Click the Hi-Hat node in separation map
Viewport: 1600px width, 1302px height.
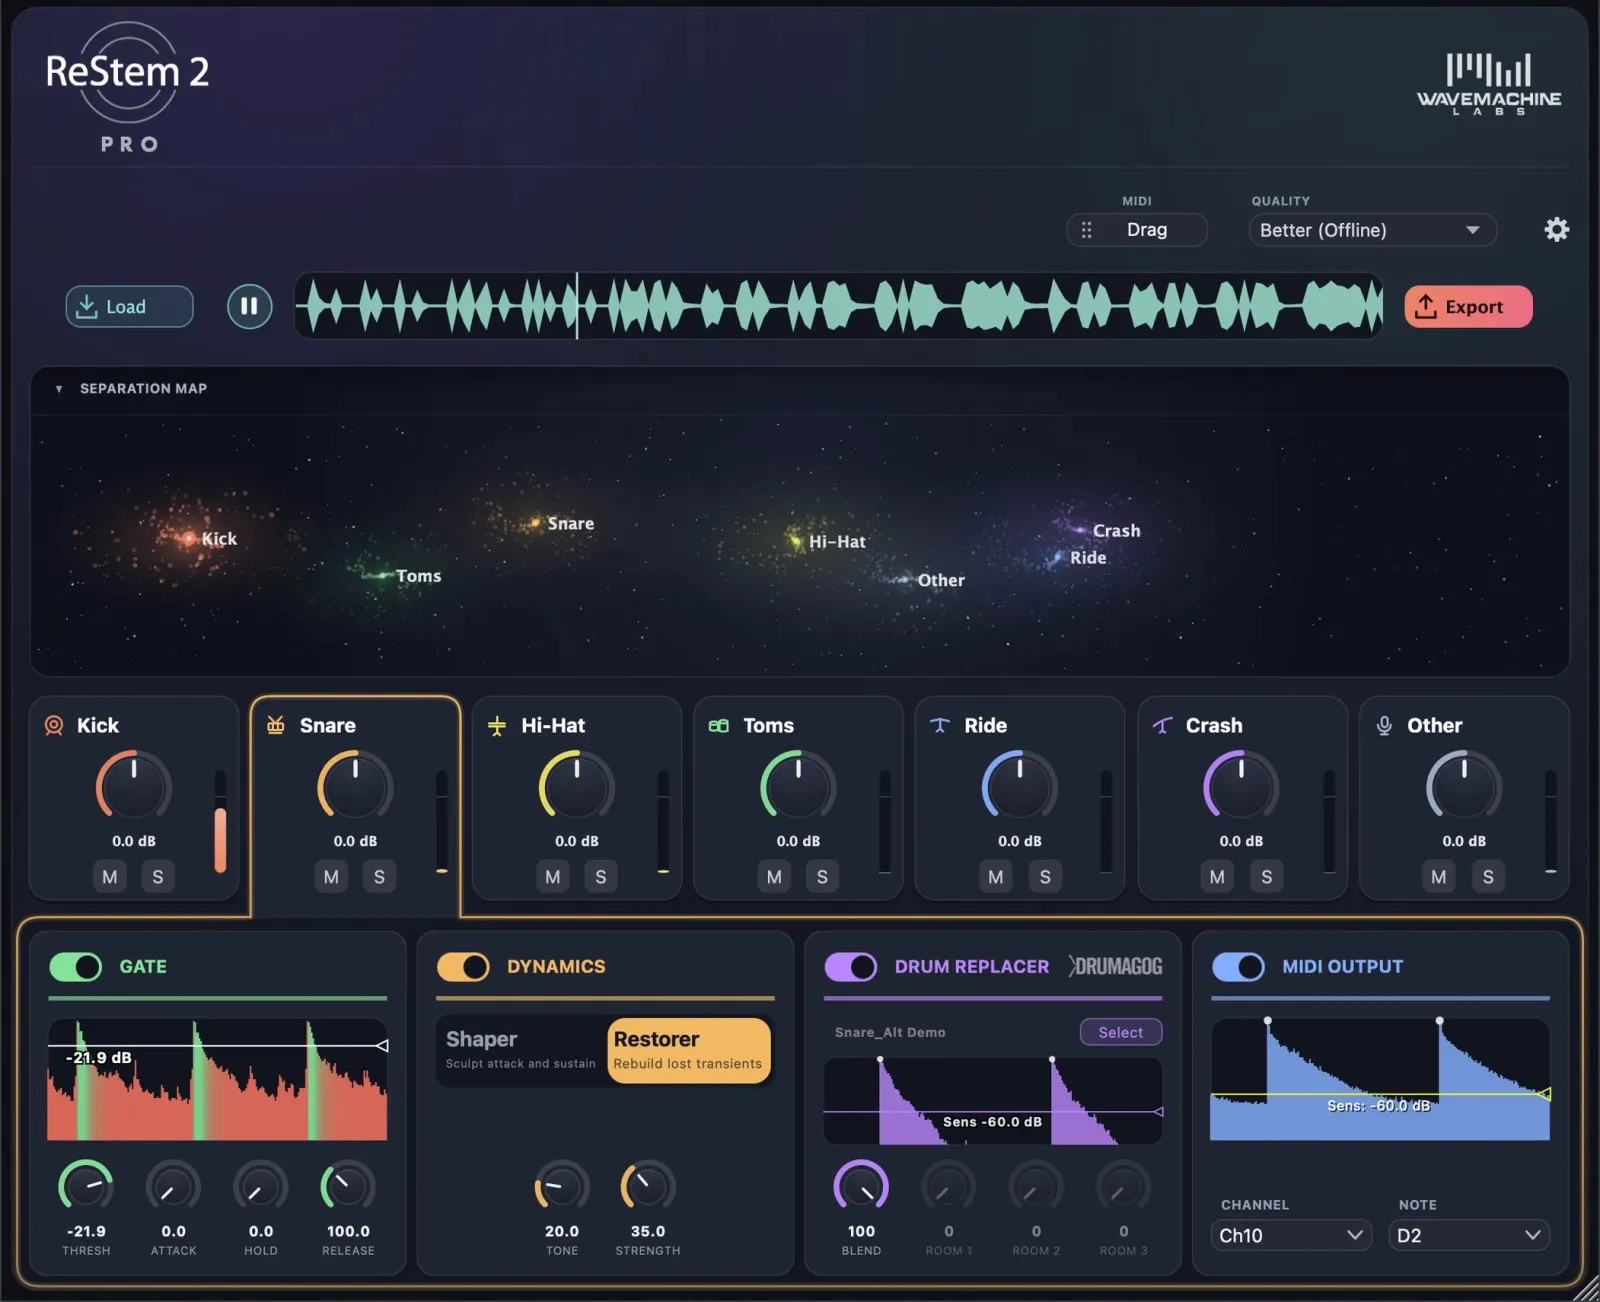click(x=796, y=541)
